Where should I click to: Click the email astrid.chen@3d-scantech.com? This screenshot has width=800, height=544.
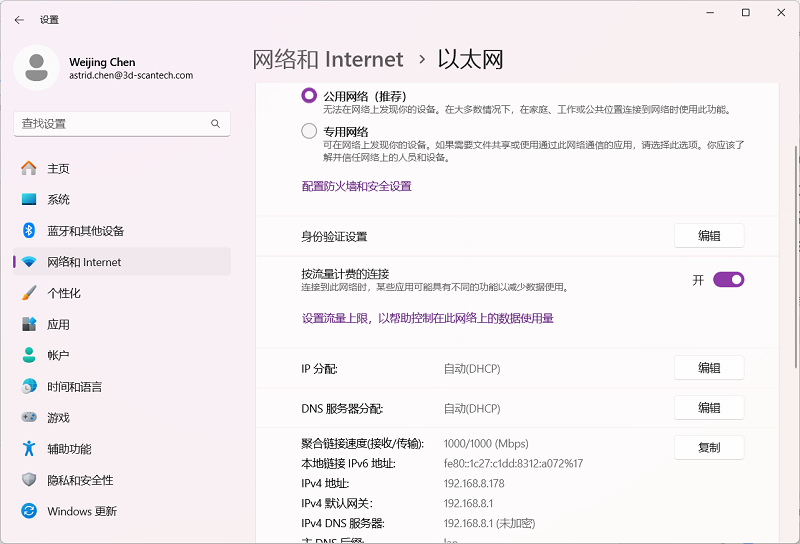(x=131, y=76)
